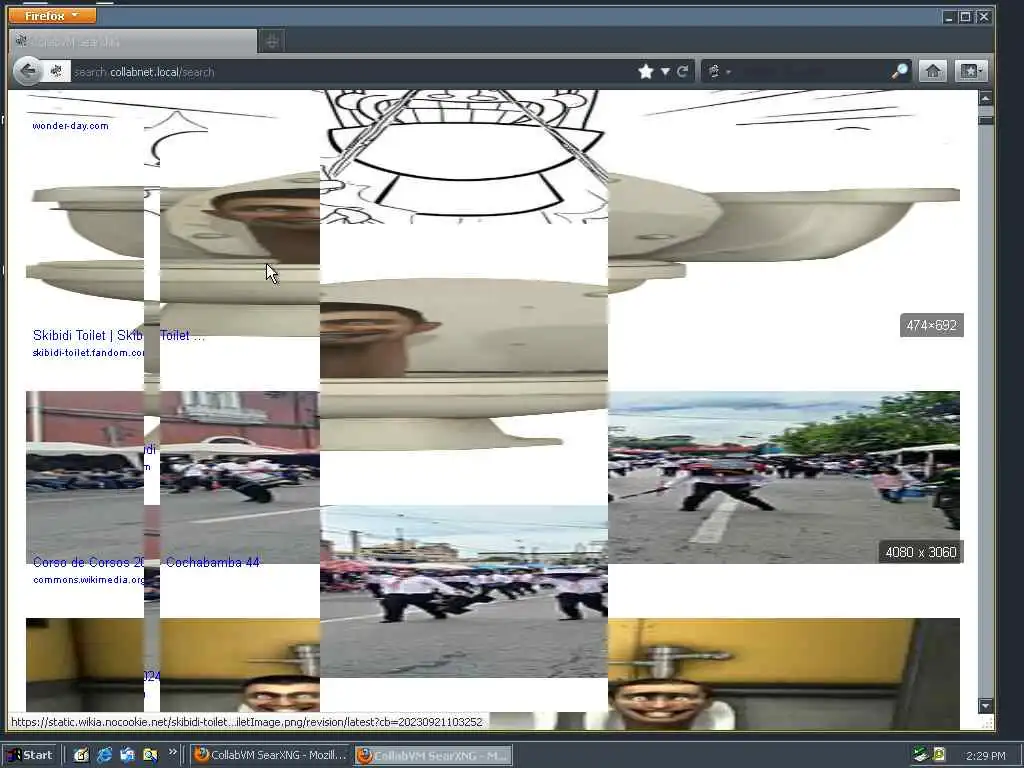Open the Bookmarks menu toolbar button
The width and height of the screenshot is (1024, 768).
970,71
